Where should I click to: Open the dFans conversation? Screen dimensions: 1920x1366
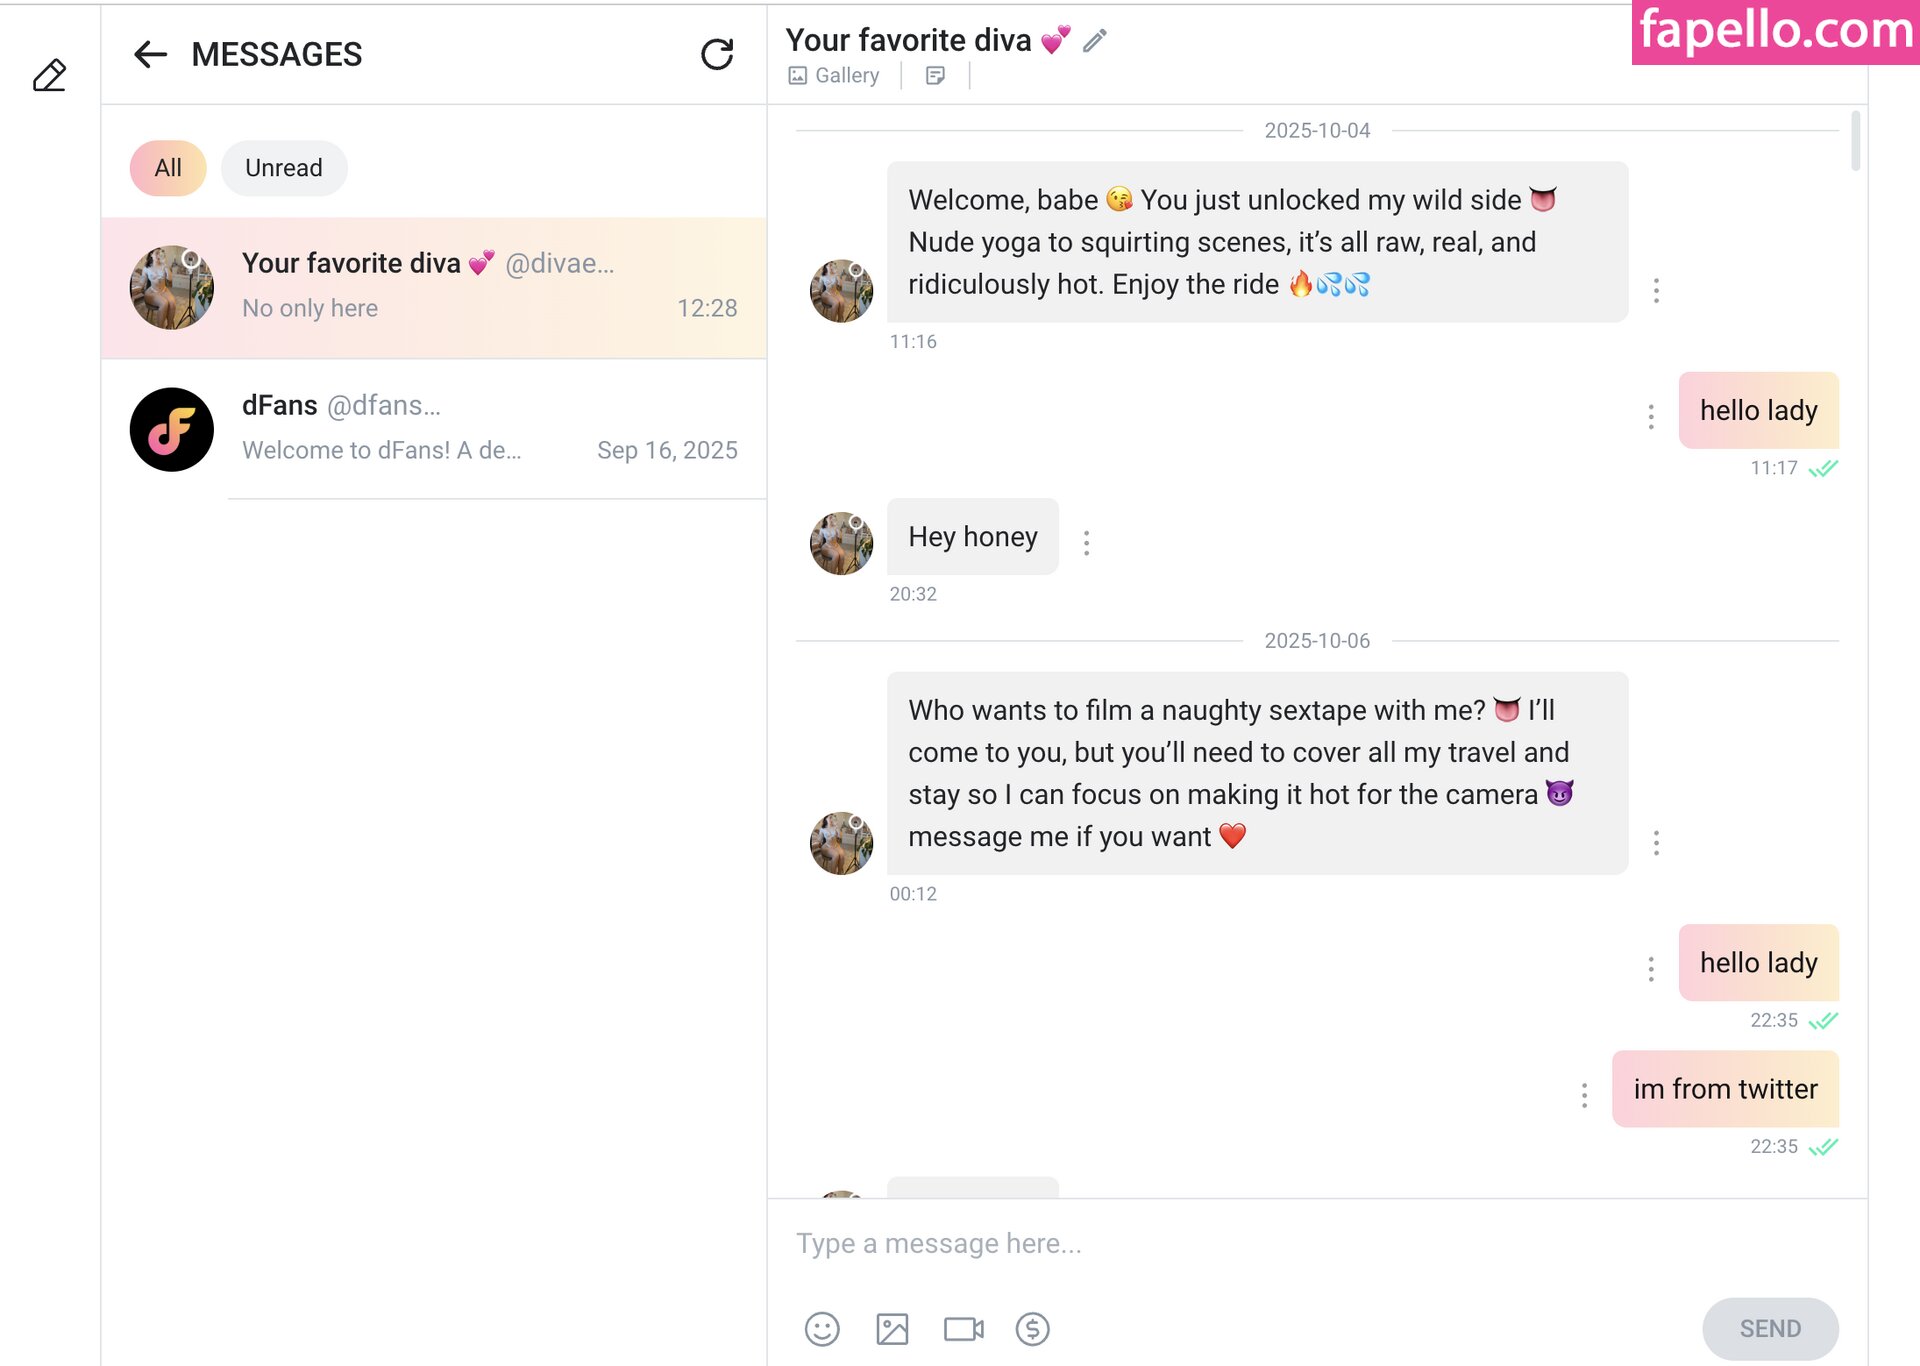pos(434,428)
